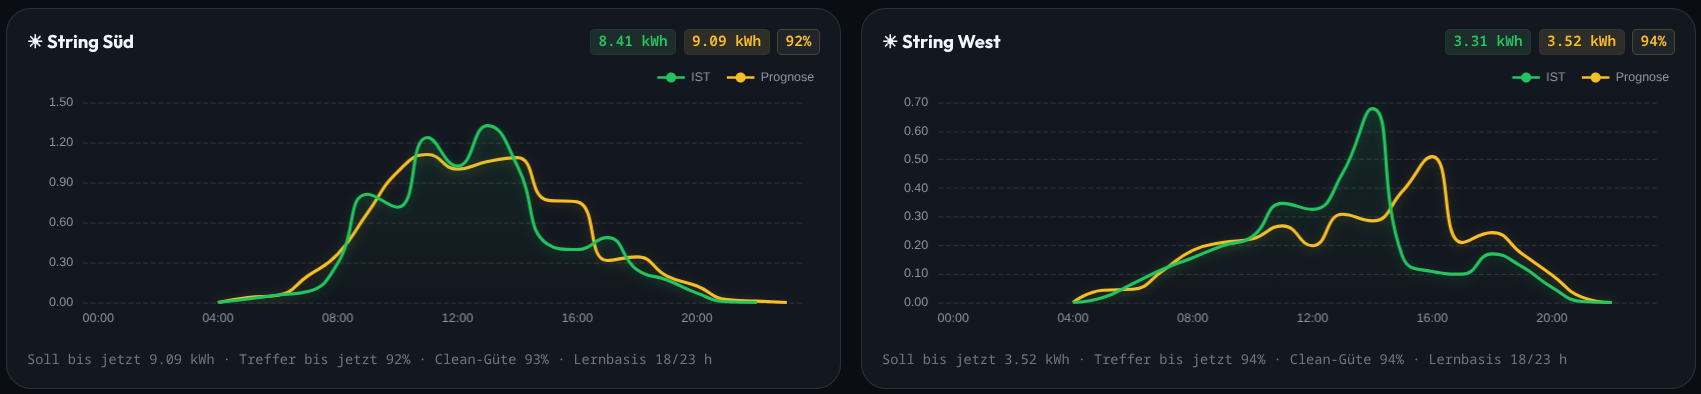Click the String West green peak near 14:00

(1374, 109)
